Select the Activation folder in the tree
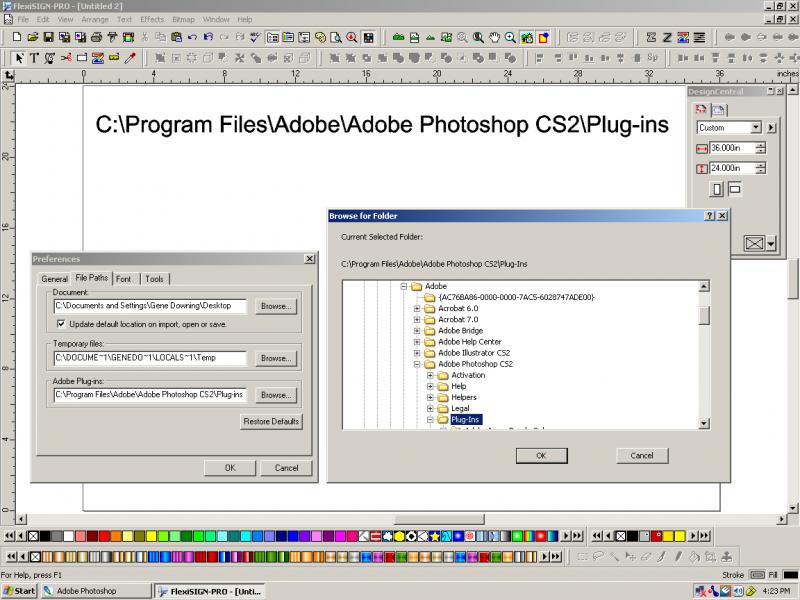 tap(468, 375)
